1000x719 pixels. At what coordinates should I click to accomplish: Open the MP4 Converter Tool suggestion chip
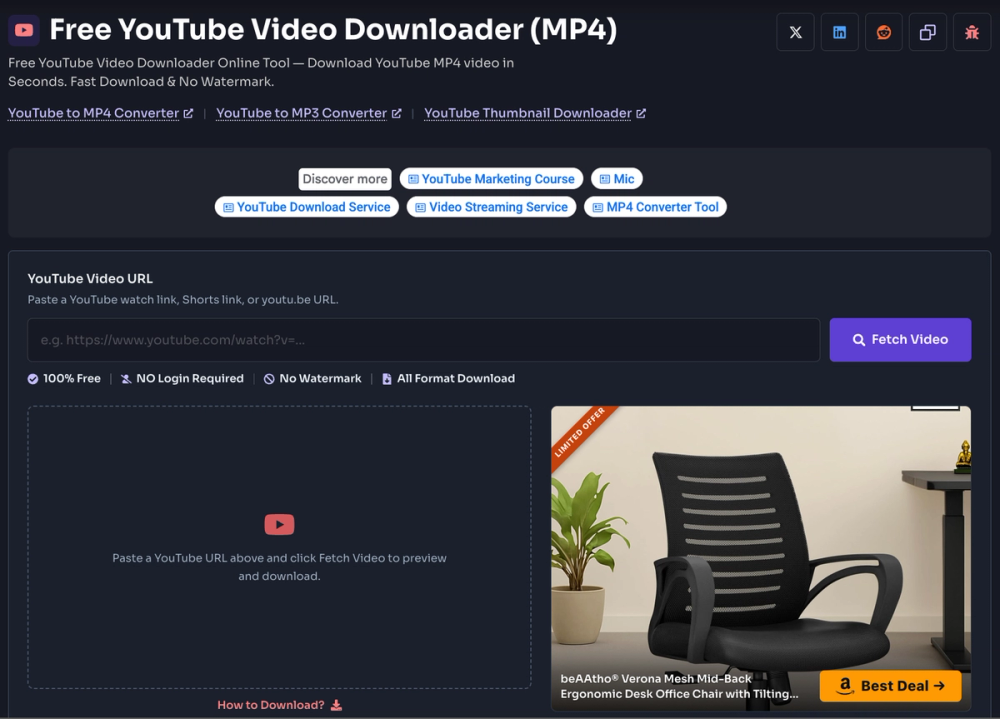(x=656, y=207)
